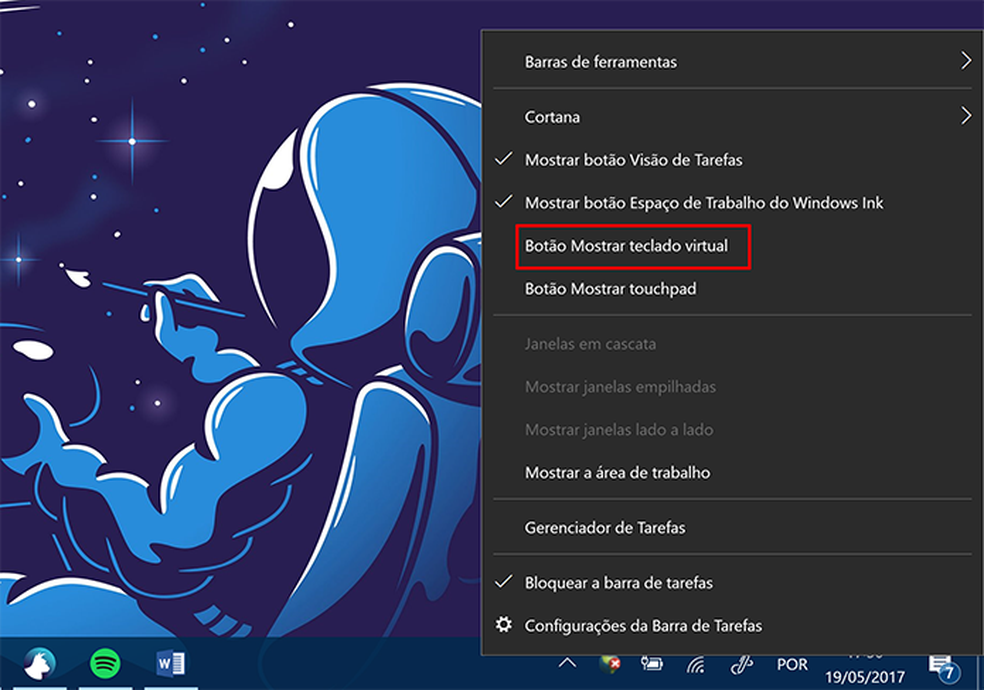The image size is (984, 690).
Task: Expand the Cortana submenu chevron
Action: click(966, 115)
